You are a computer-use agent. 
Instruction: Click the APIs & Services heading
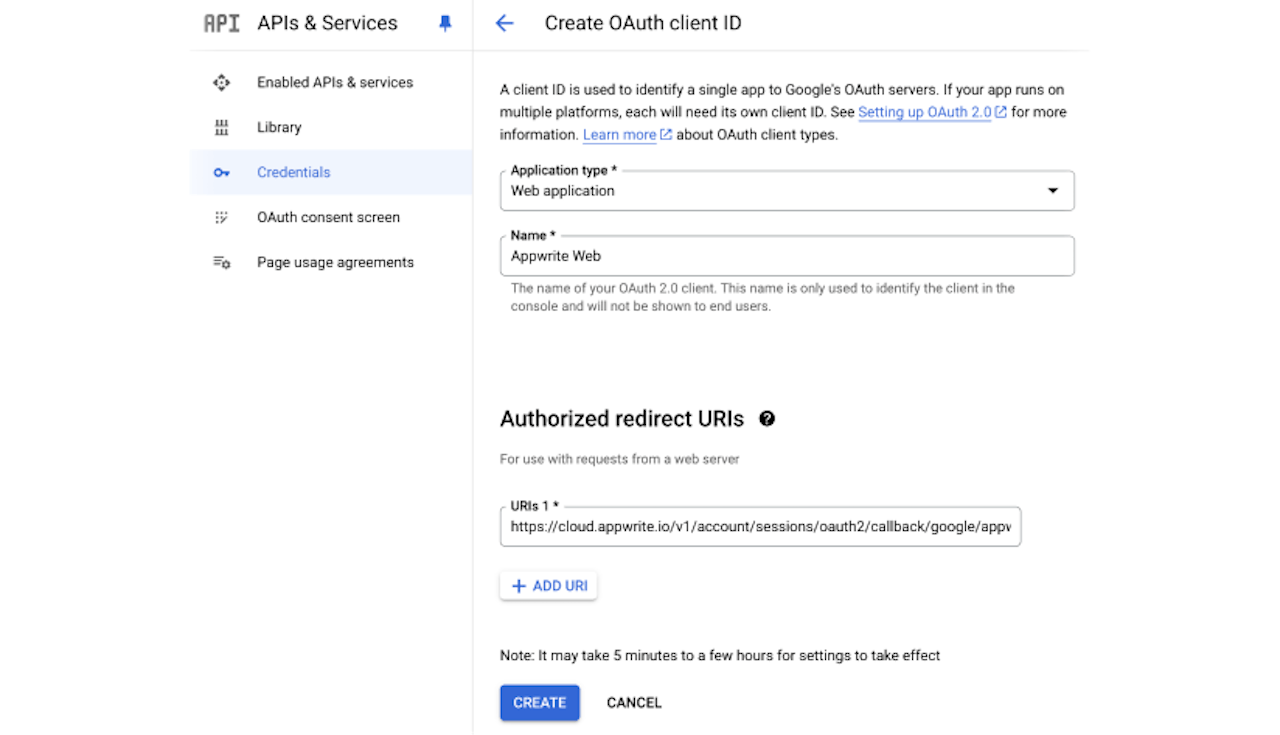click(327, 23)
